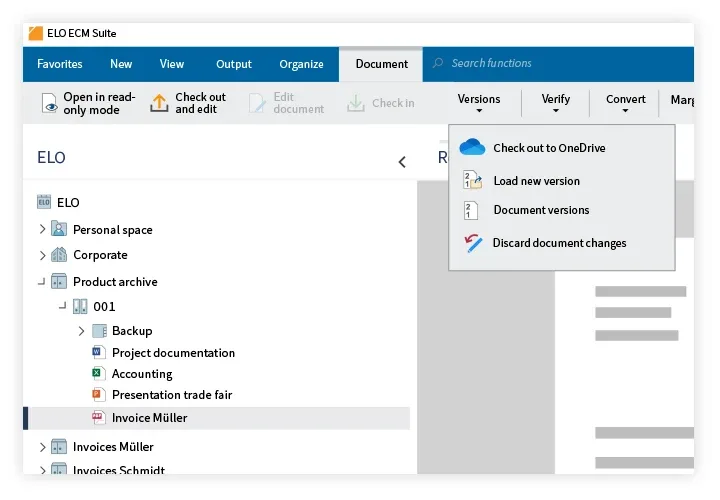
Task: Switch to the Output ribbon tab
Action: coord(234,64)
